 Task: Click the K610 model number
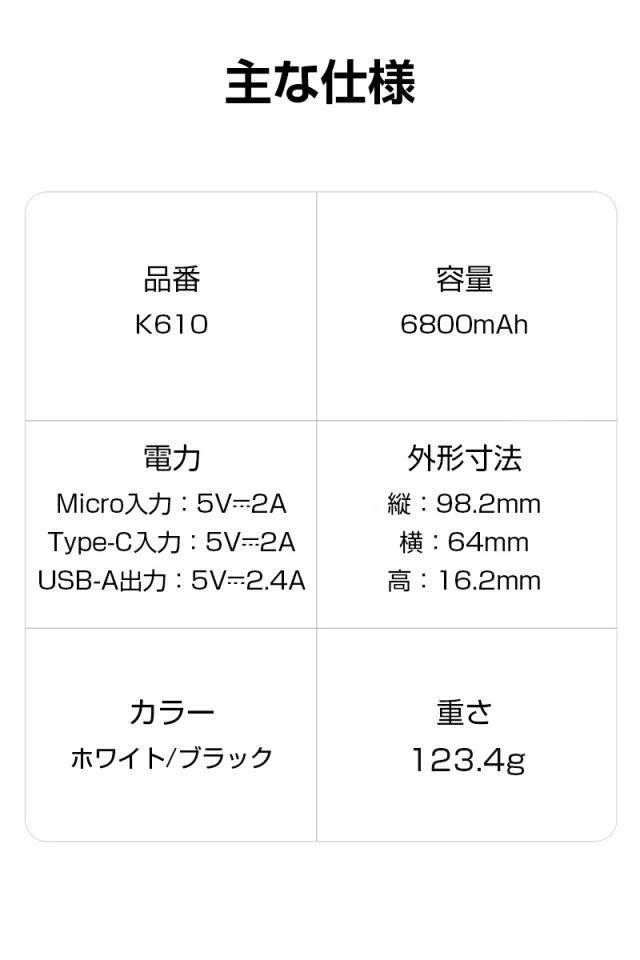[x=172, y=325]
